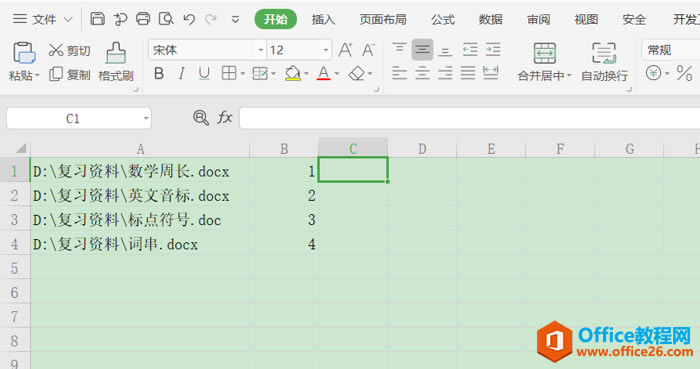Screen dimensions: 700x369
Task: Switch to 插入 tab
Action: click(323, 19)
